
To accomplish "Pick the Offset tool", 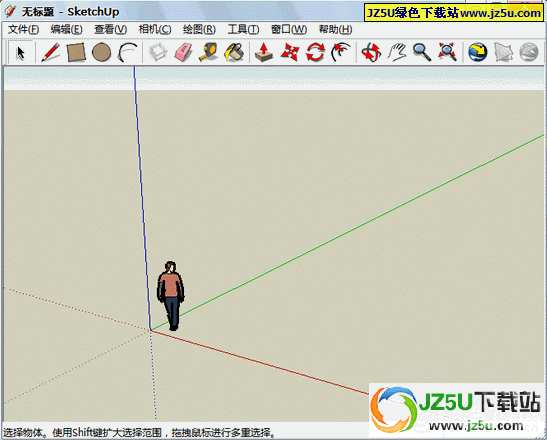I will [x=341, y=52].
